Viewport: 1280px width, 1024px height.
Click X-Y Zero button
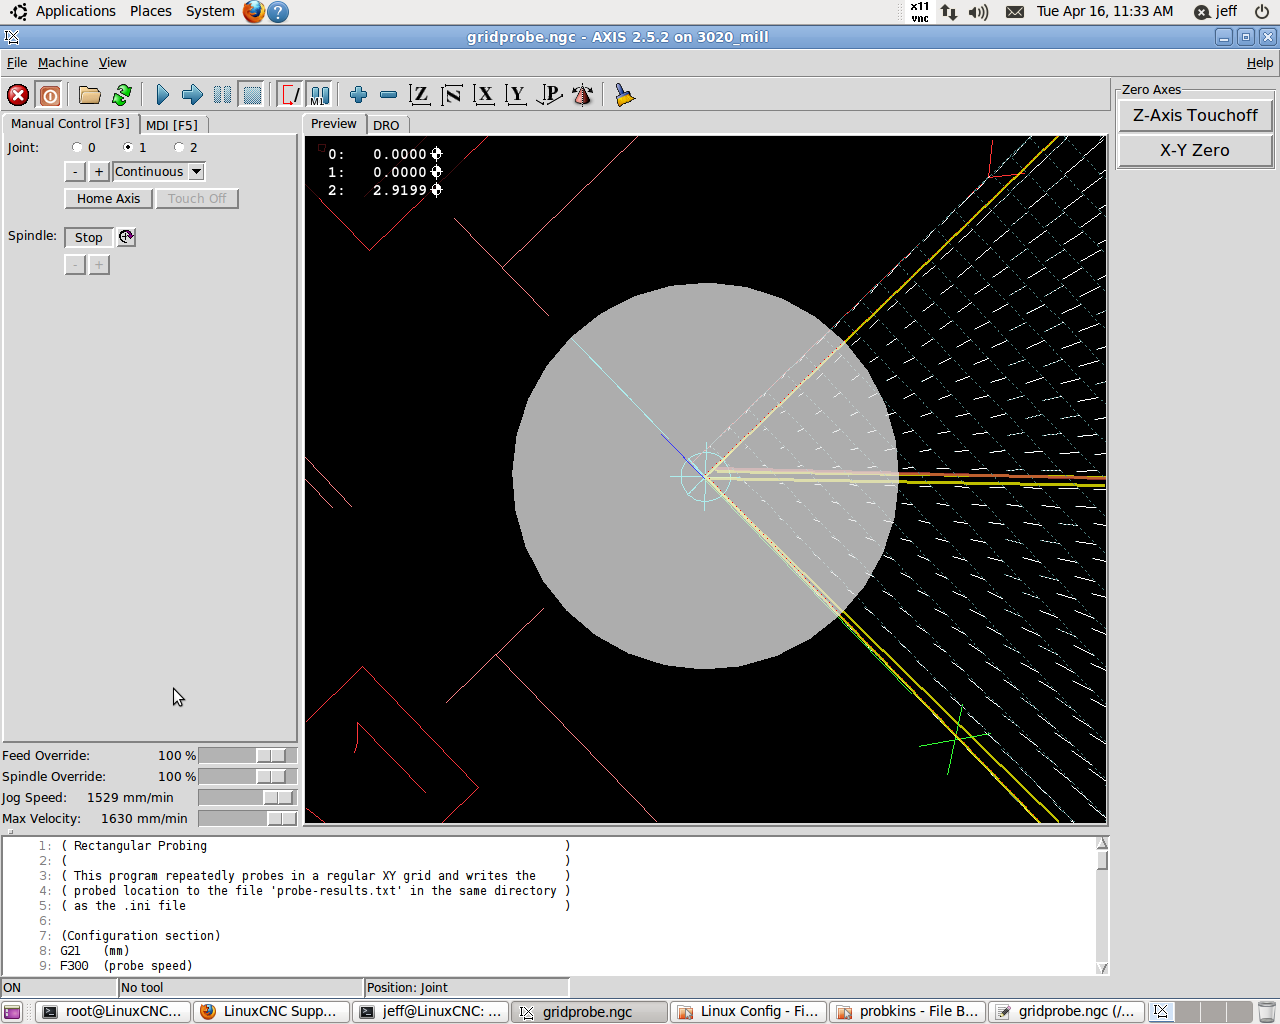click(1195, 150)
